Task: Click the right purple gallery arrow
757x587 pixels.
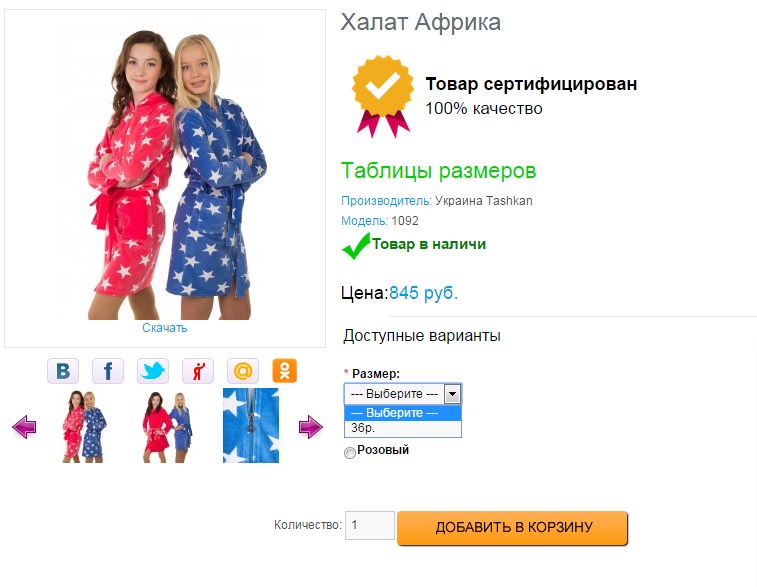Action: [310, 427]
